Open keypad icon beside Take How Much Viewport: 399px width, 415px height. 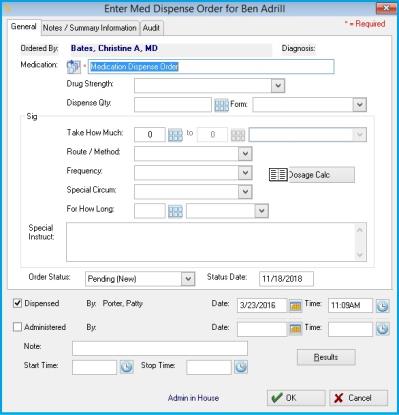pyautogui.click(x=175, y=135)
